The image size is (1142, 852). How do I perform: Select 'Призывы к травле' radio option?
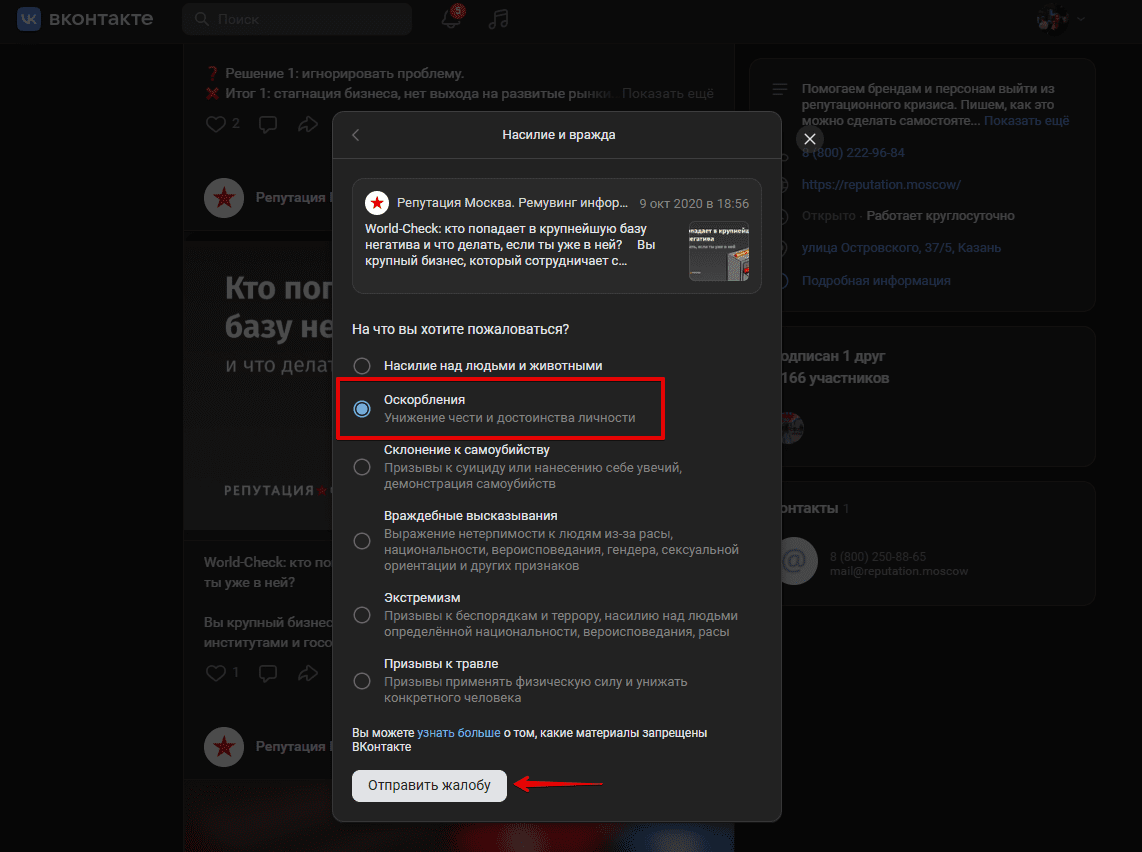[x=362, y=681]
